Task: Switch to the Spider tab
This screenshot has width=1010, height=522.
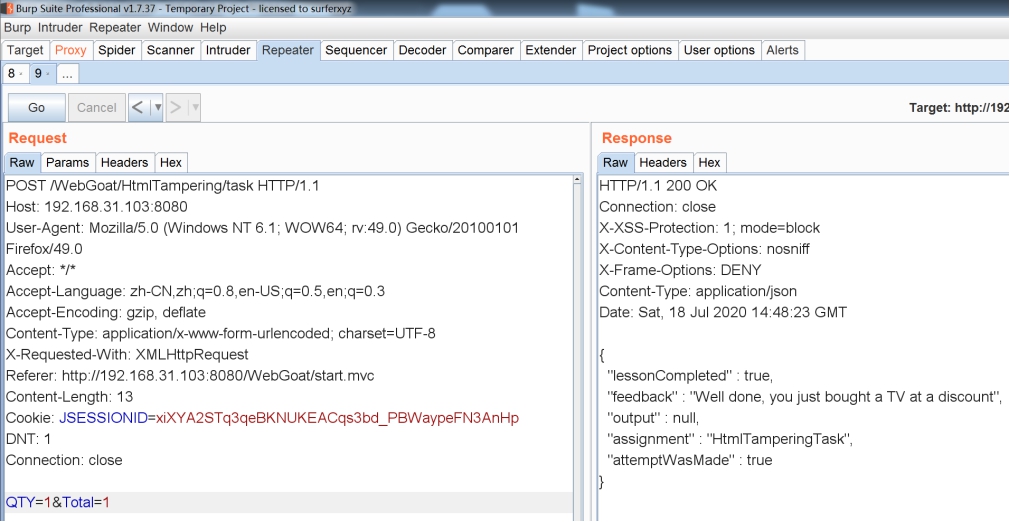Action: [x=117, y=50]
